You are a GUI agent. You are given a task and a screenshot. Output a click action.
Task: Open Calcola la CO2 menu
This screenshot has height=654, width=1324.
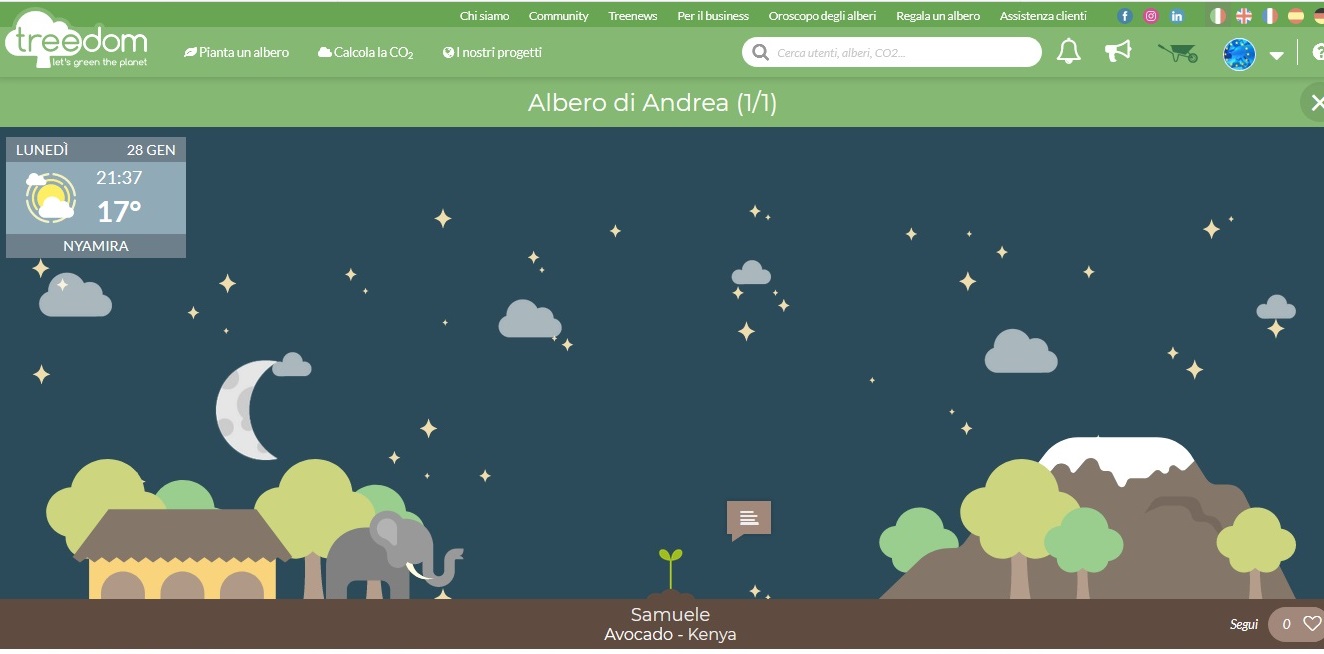[366, 52]
